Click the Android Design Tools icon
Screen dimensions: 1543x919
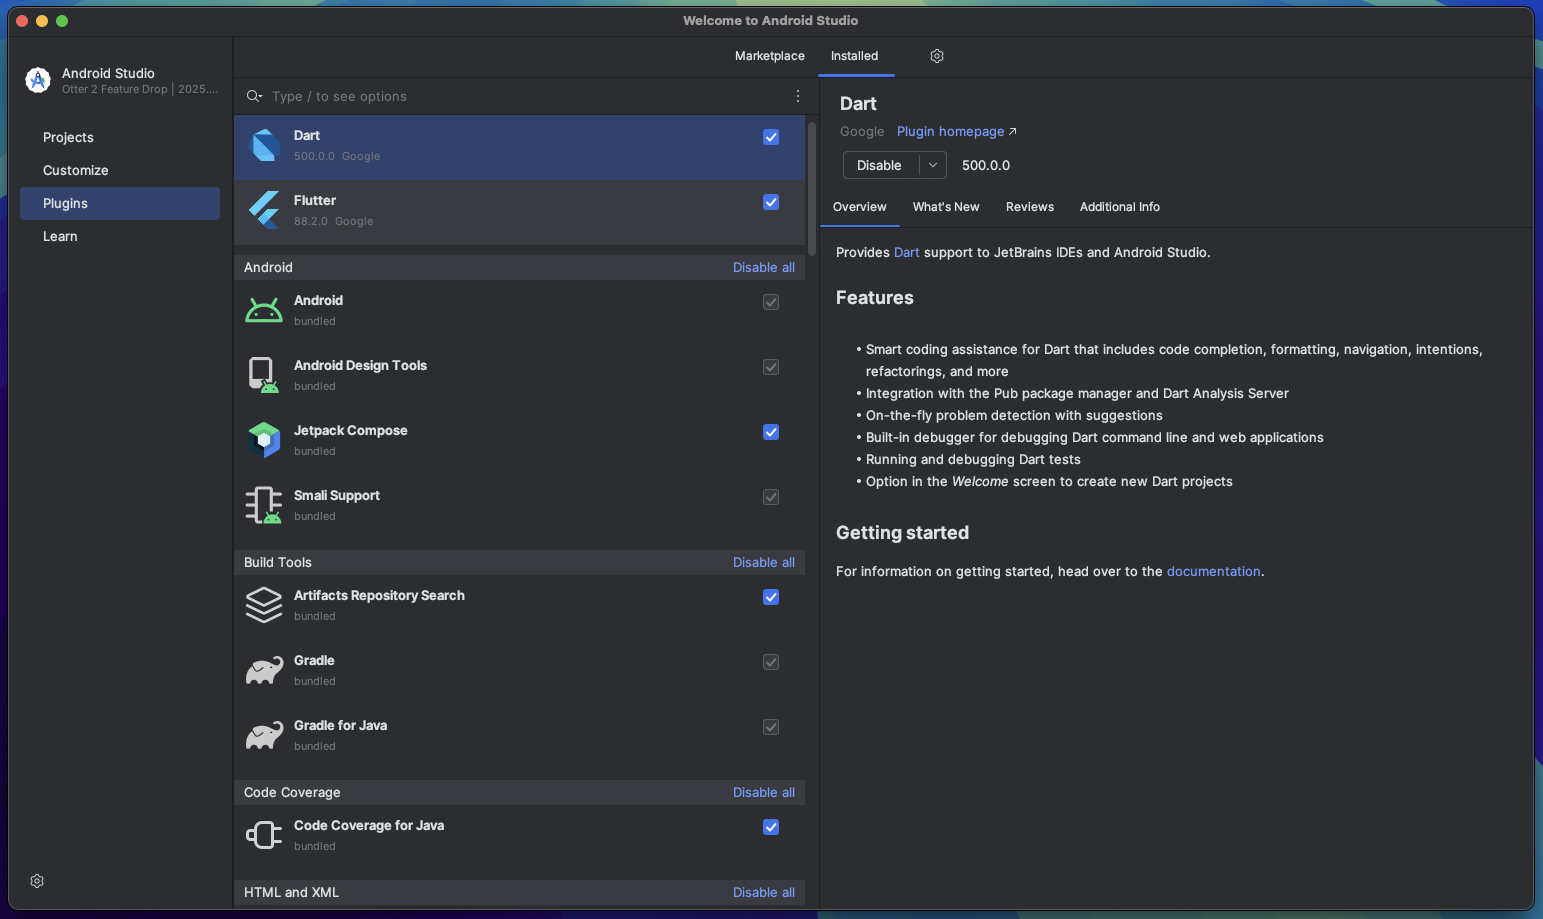pos(264,375)
